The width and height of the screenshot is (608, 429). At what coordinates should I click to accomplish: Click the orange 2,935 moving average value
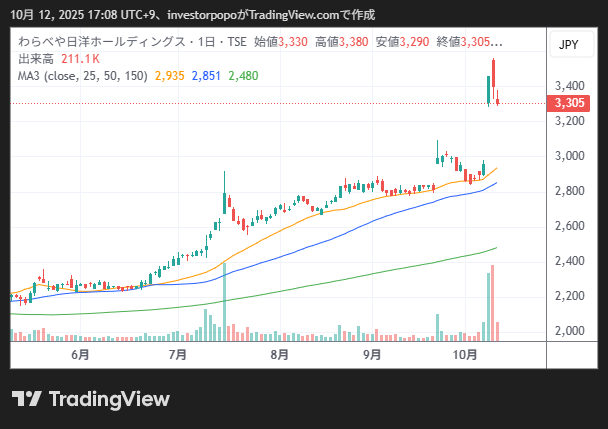(x=169, y=75)
